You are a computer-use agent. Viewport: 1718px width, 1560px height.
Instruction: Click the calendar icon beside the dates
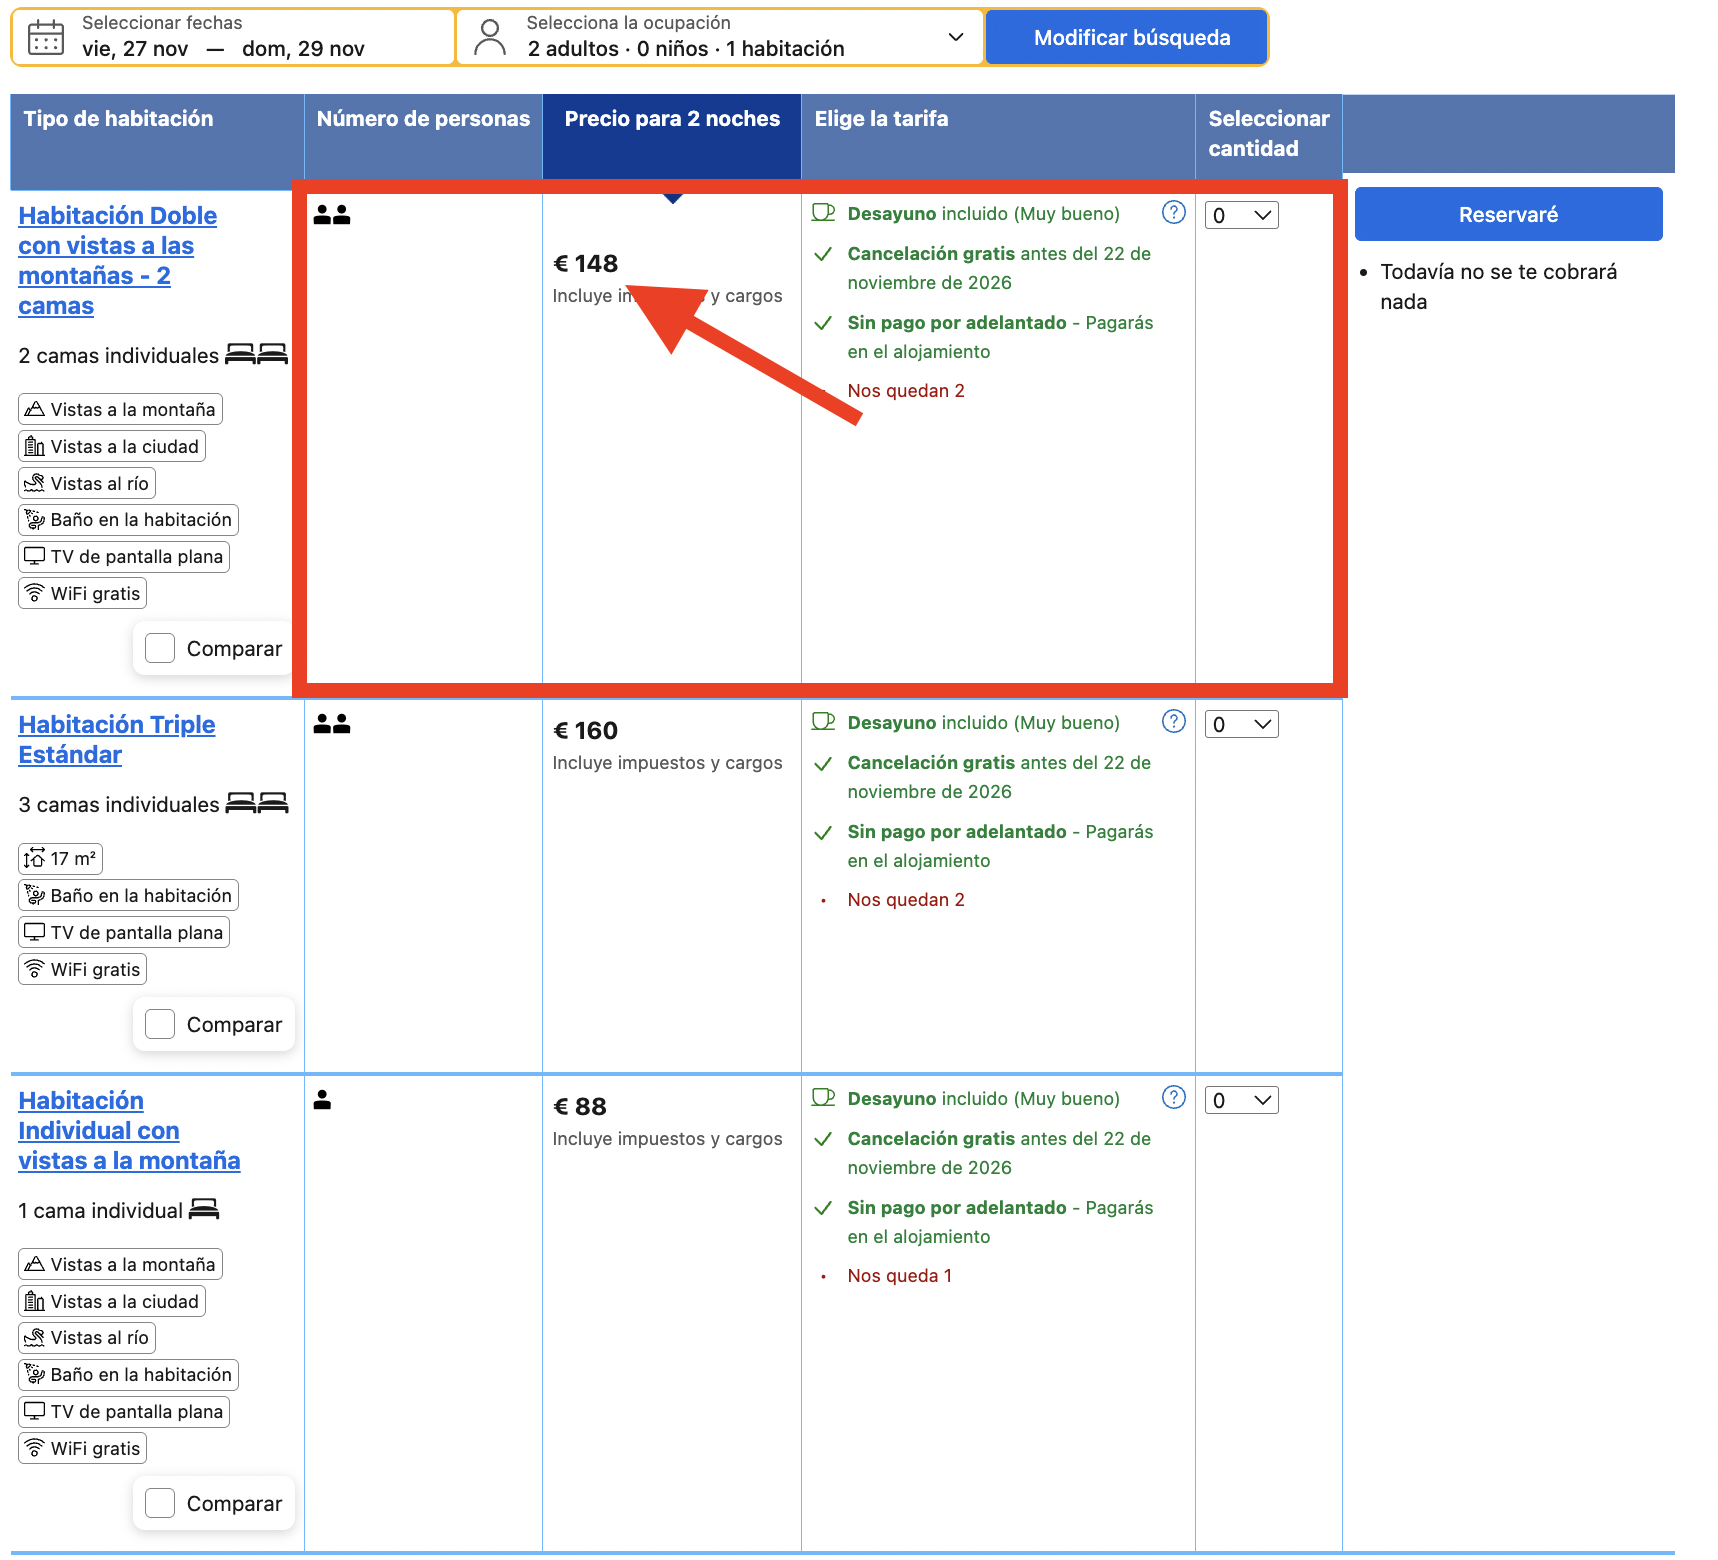pyautogui.click(x=46, y=37)
